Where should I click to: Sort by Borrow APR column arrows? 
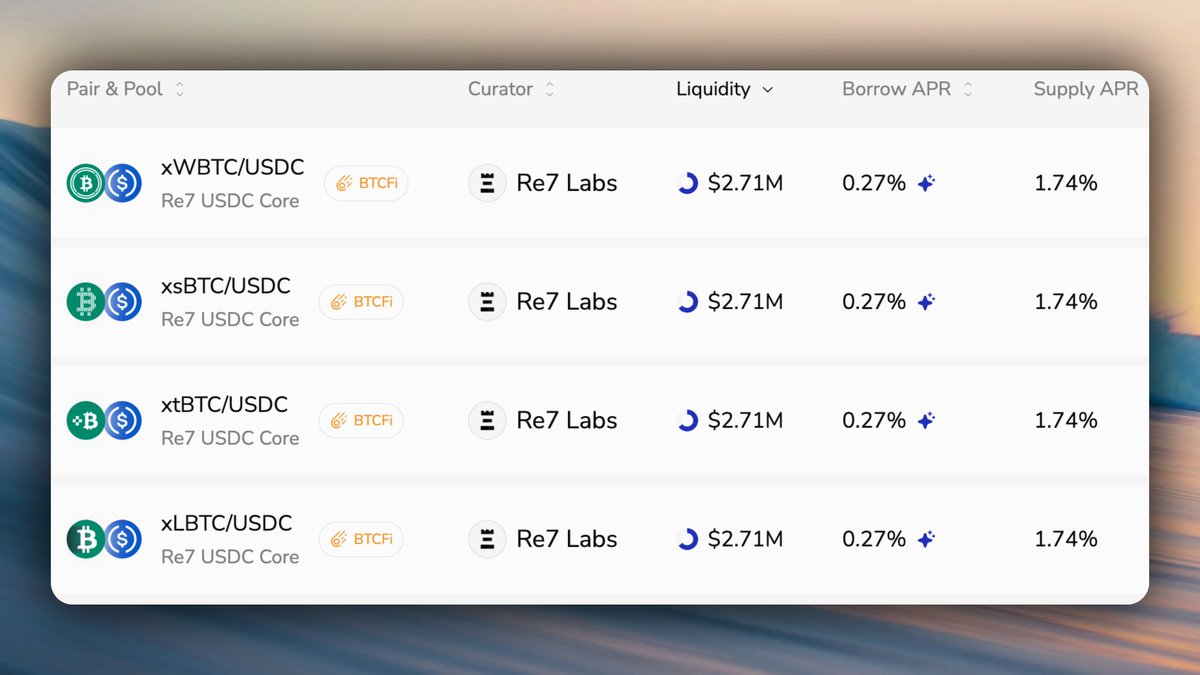click(x=967, y=89)
